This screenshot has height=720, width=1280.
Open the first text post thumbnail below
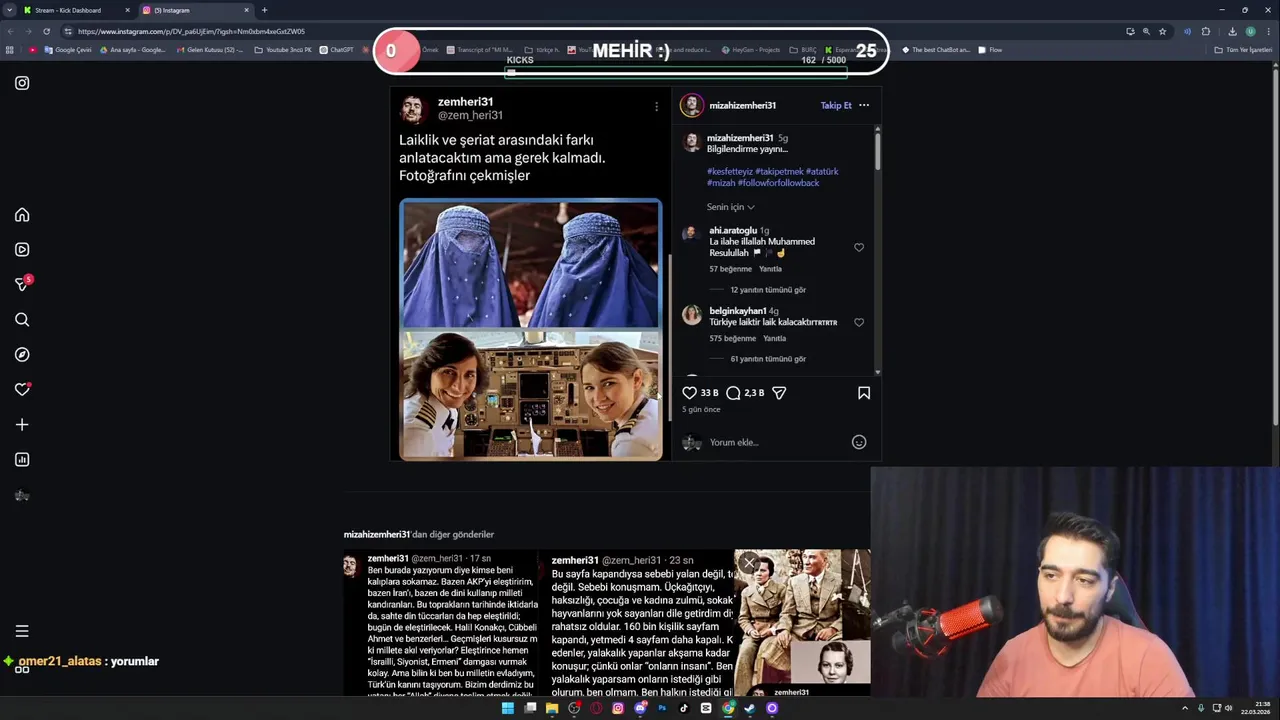440,622
